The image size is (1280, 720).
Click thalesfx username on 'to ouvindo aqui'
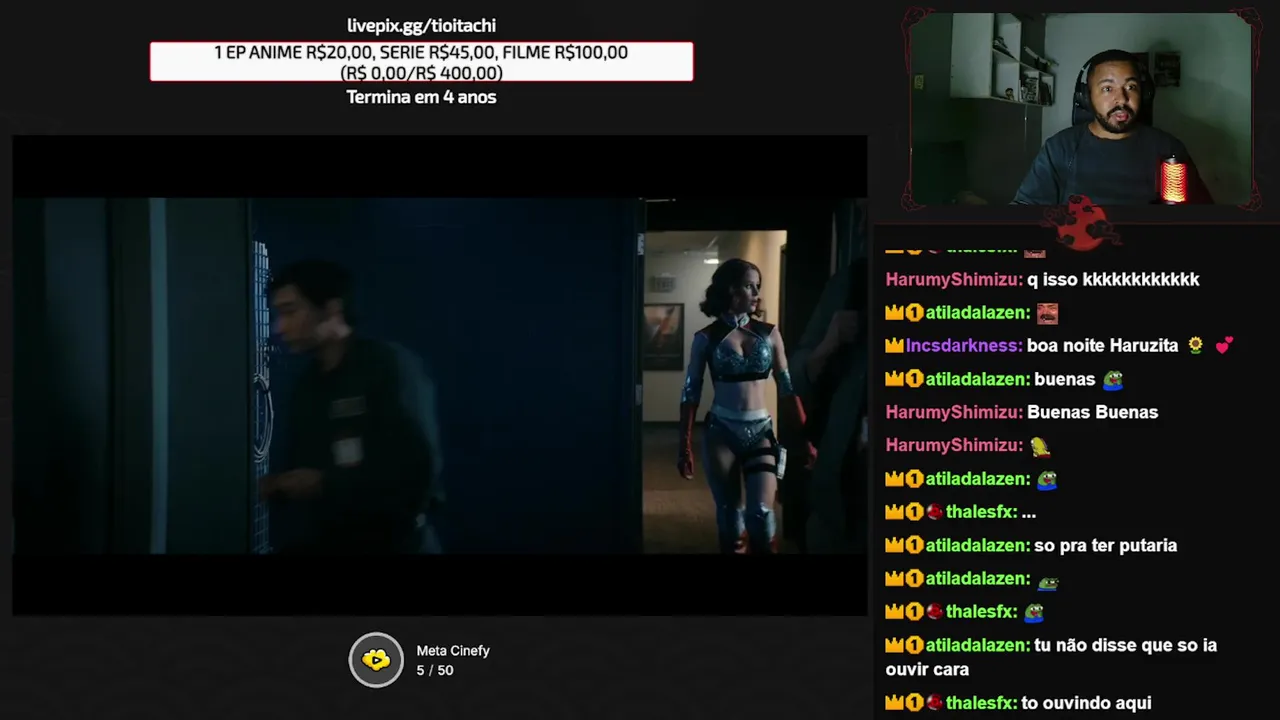(981, 703)
